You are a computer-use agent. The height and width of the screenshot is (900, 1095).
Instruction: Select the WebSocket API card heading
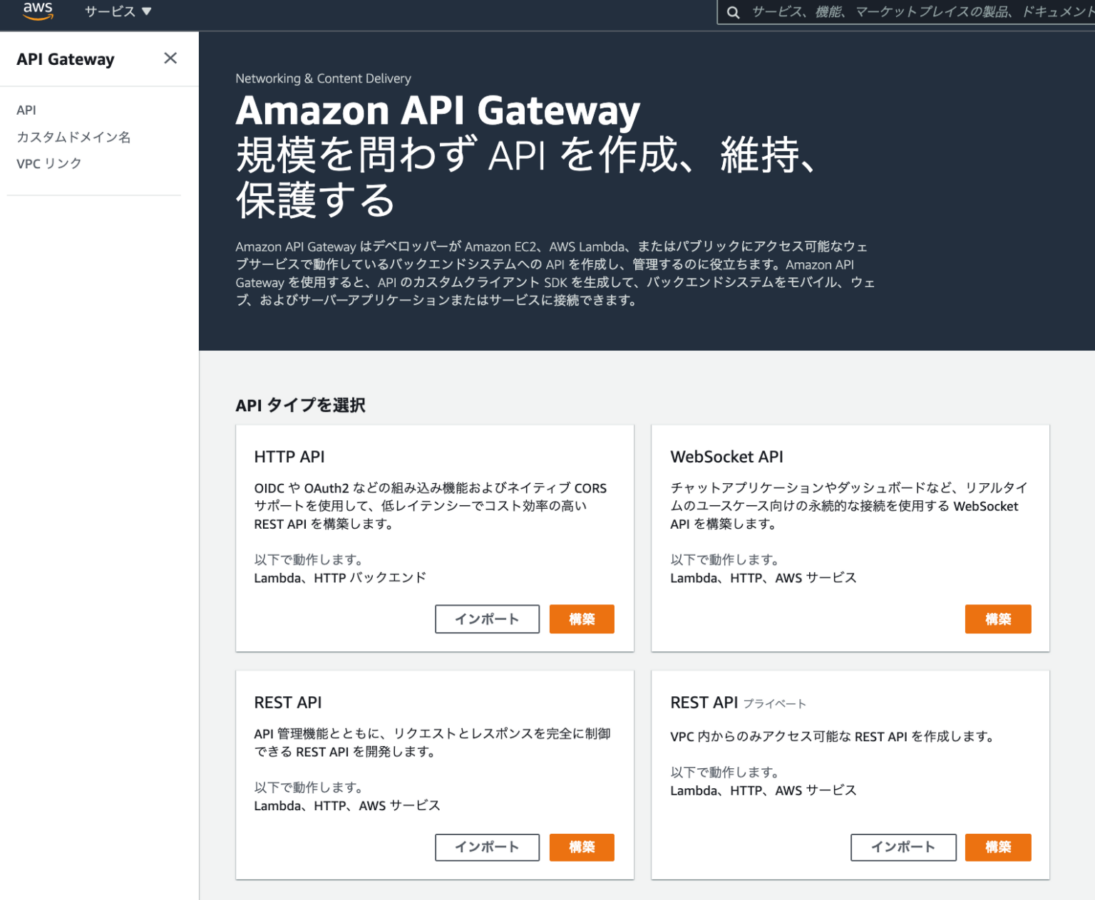(x=726, y=456)
